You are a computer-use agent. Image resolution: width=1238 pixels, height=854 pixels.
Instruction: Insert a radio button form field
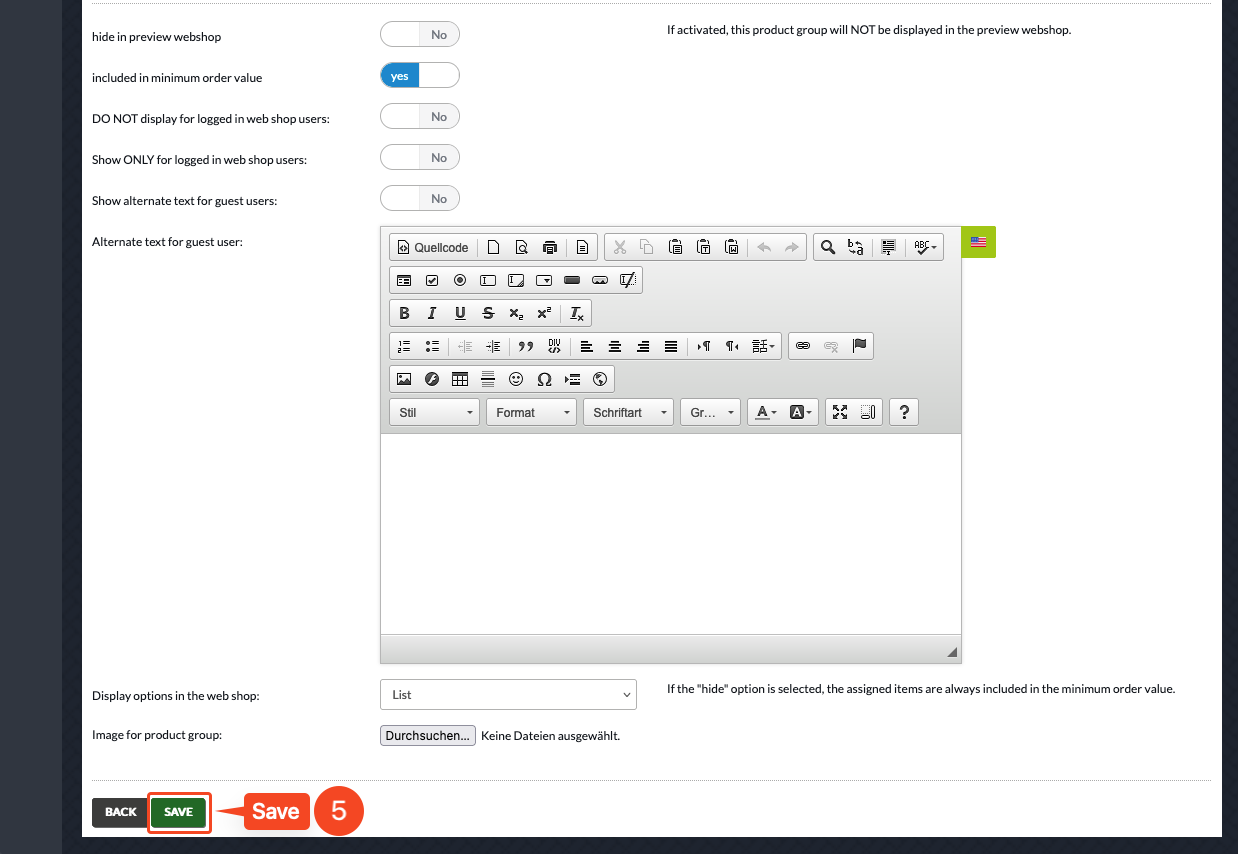click(460, 280)
